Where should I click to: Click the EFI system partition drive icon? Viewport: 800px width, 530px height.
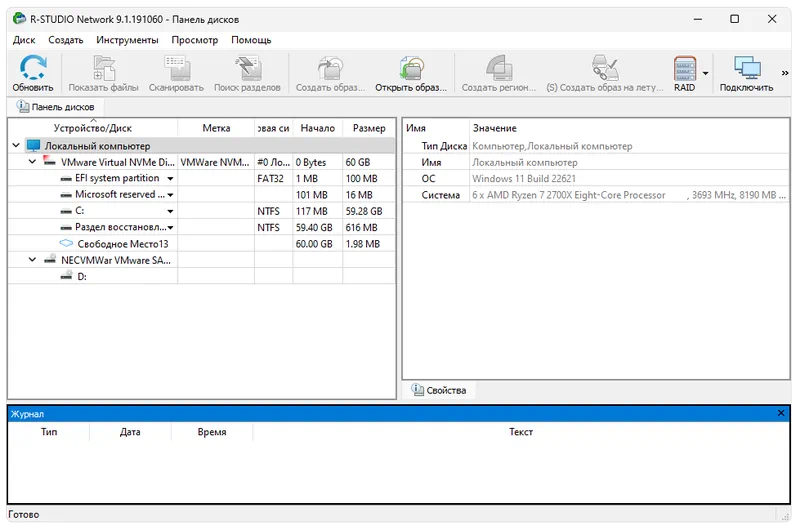pyautogui.click(x=66, y=179)
